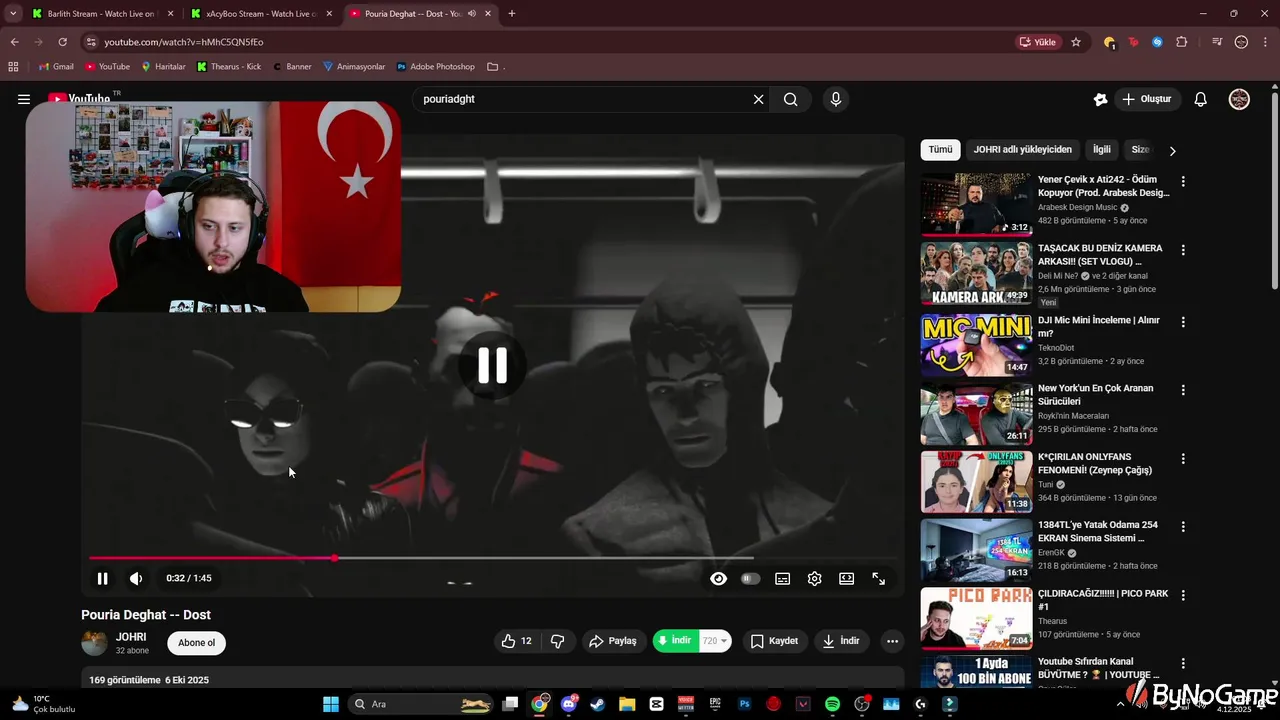Screen dimensions: 1280x720
Task: Click the Oluştur create button
Action: (x=1146, y=99)
